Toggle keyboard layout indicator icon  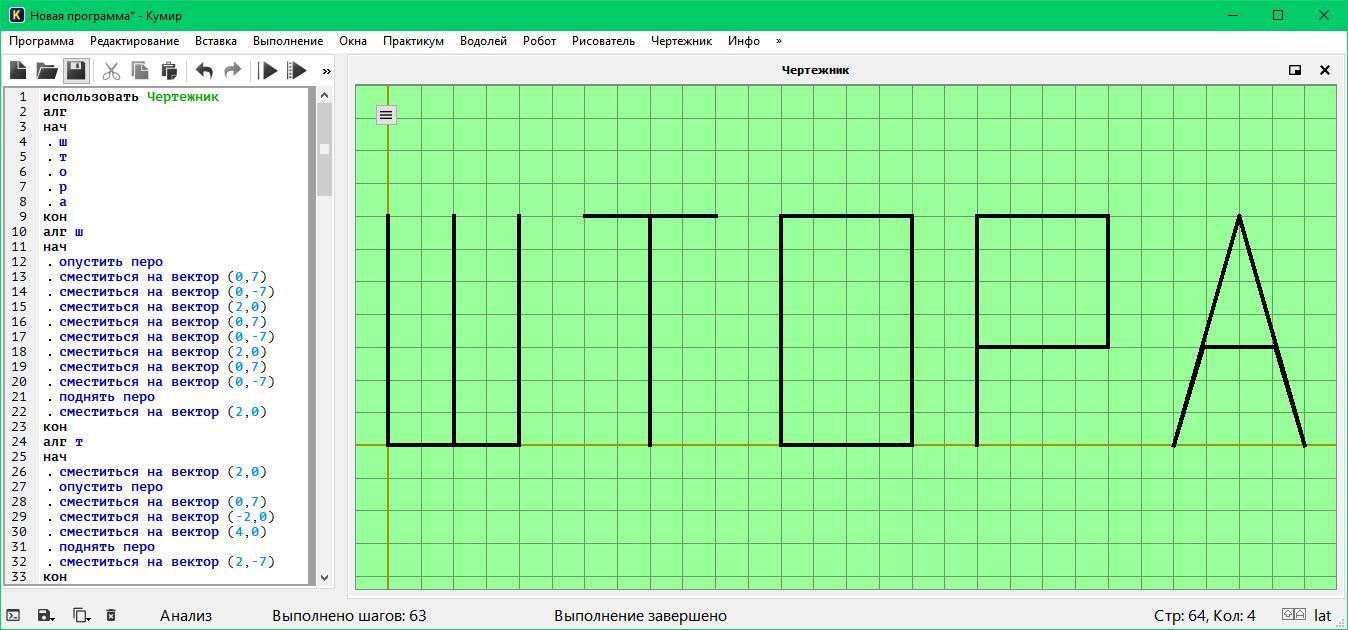1293,615
